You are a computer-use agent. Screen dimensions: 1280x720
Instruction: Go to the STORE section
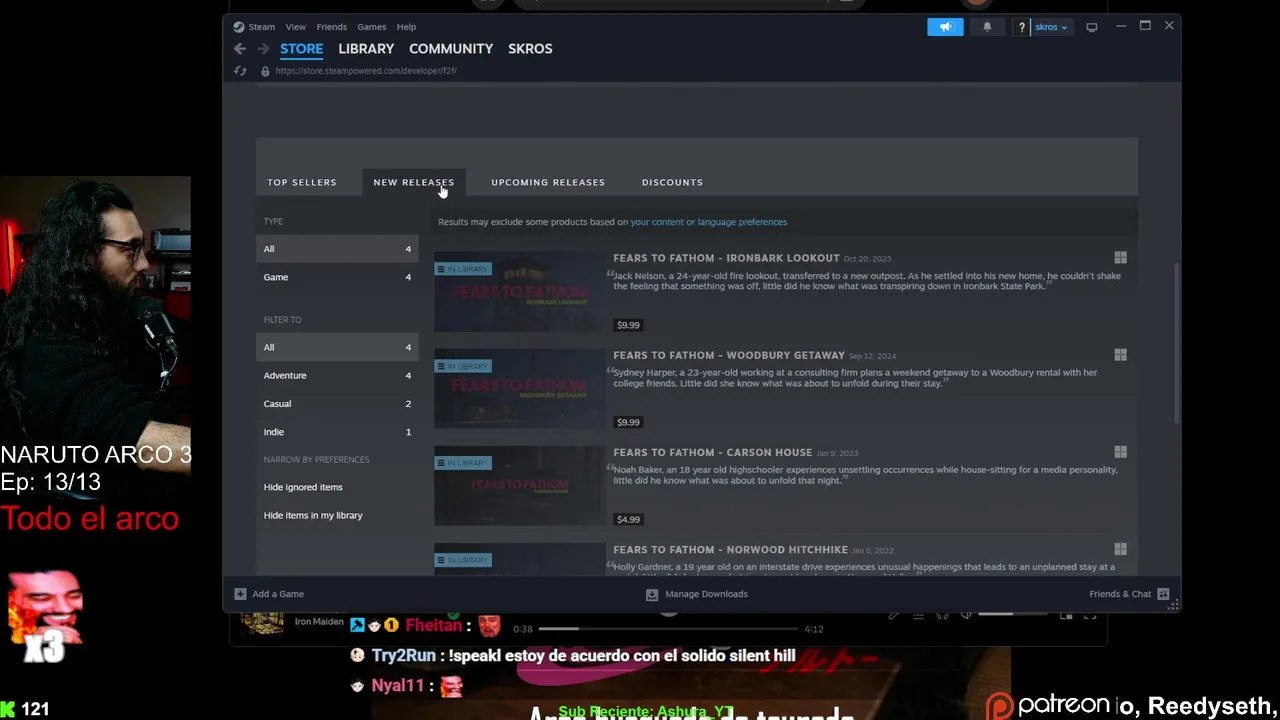tap(301, 48)
